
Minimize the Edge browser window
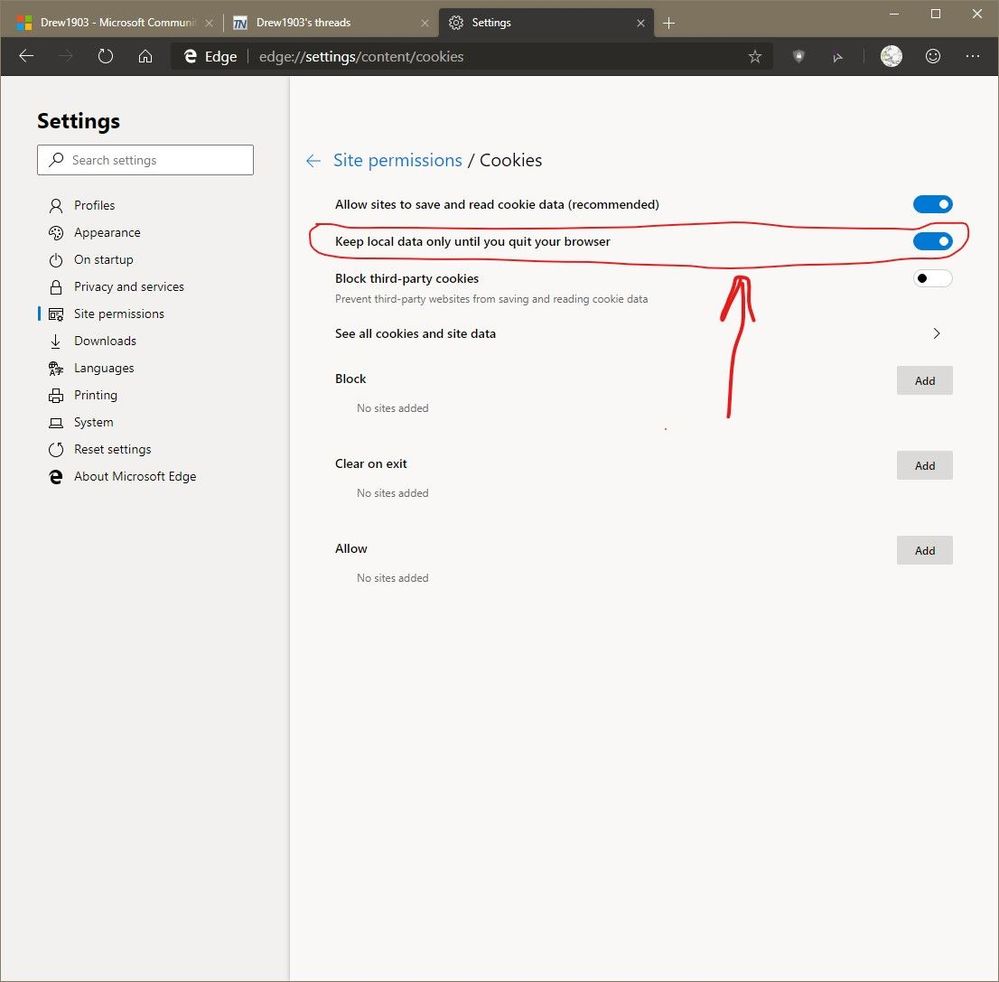point(894,14)
